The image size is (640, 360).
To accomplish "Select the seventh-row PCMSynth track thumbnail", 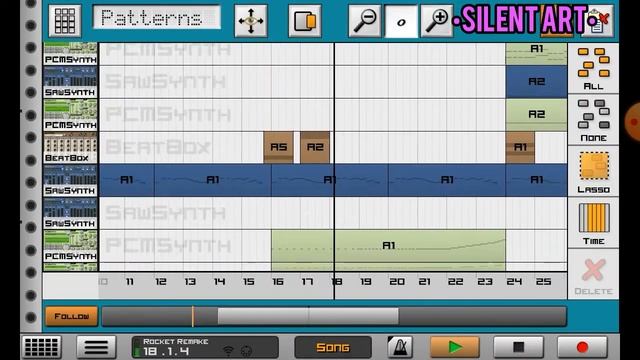I will (x=71, y=246).
